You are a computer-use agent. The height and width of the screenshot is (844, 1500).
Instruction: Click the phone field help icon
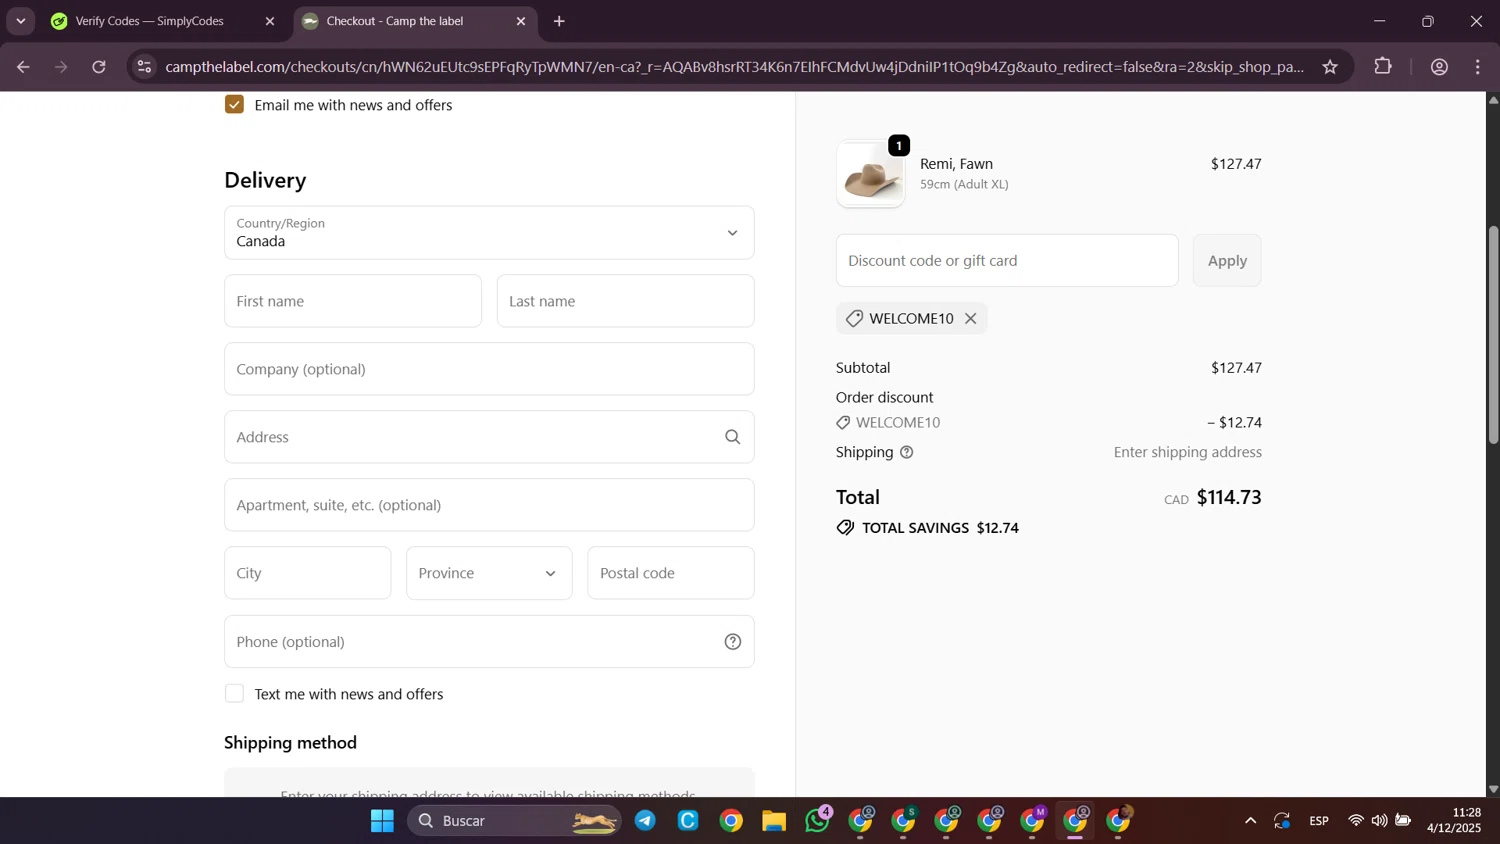pos(732,642)
